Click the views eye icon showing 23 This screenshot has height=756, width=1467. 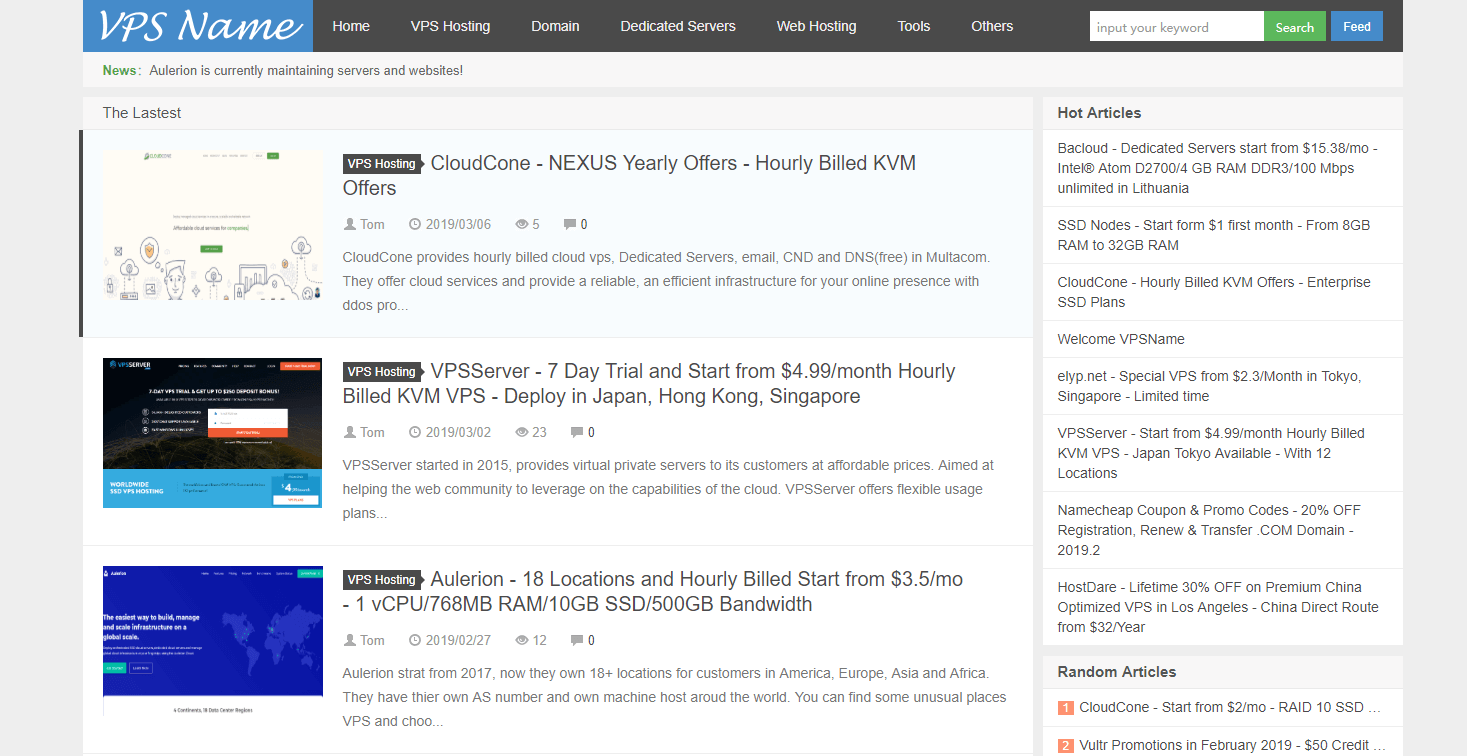click(521, 432)
